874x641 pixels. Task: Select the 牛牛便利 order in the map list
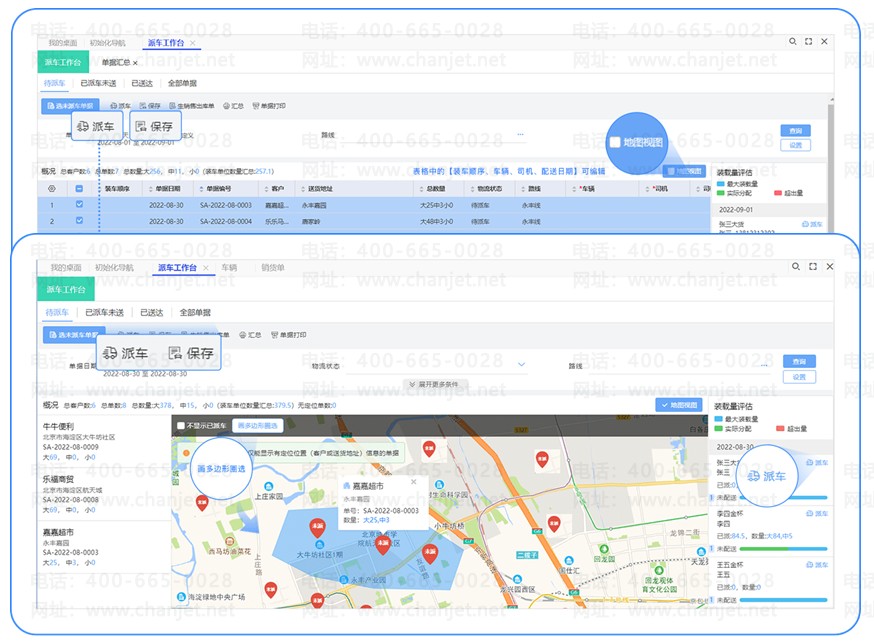(x=104, y=441)
